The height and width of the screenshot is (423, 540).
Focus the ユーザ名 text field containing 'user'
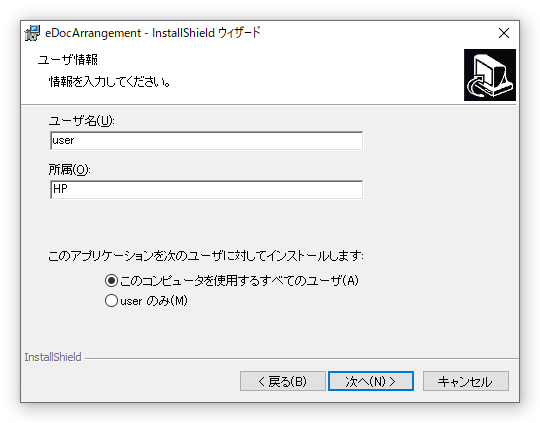(x=206, y=141)
